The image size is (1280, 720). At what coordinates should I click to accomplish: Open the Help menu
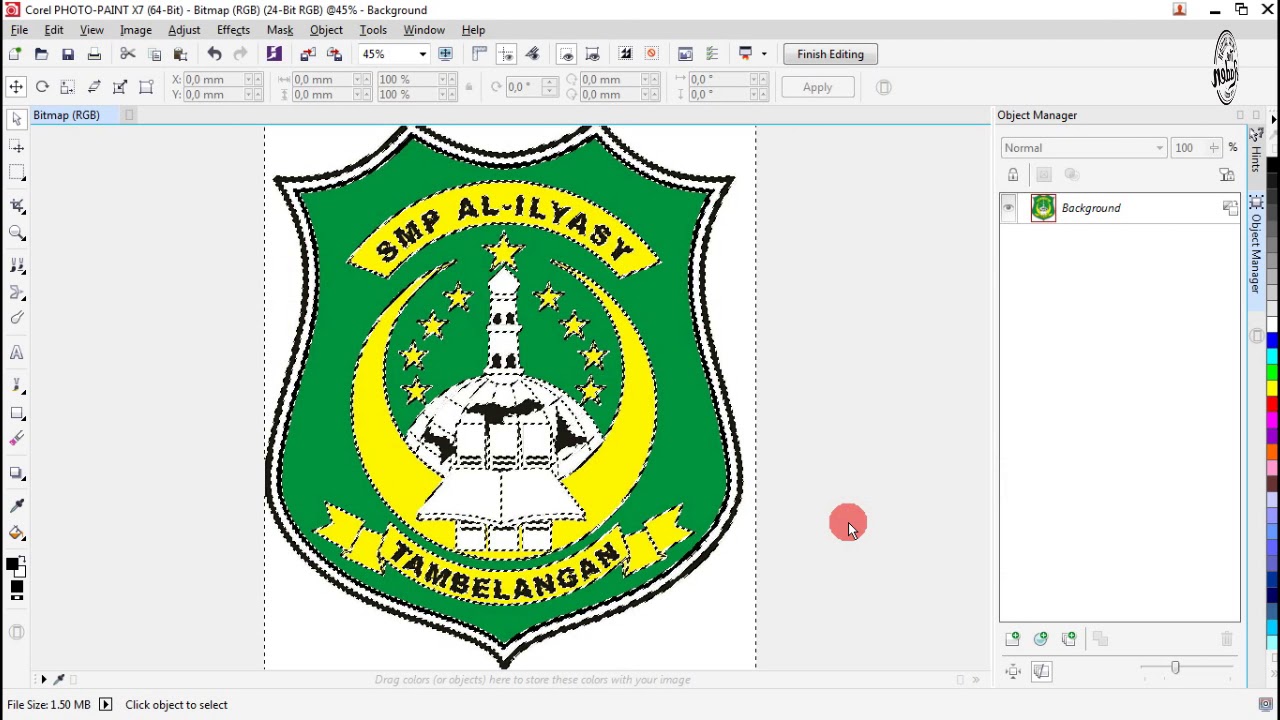[473, 30]
